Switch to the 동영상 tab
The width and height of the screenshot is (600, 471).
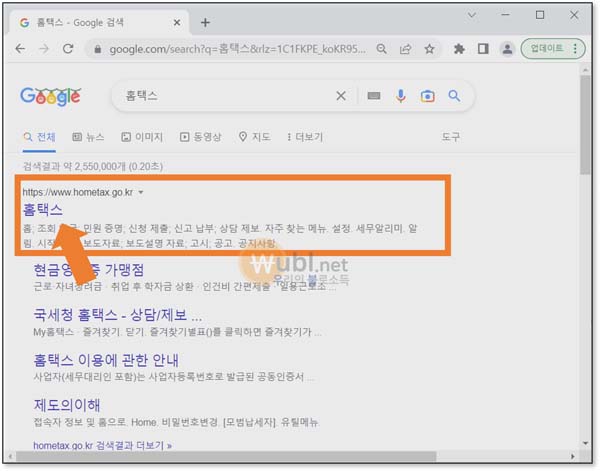[x=201, y=137]
